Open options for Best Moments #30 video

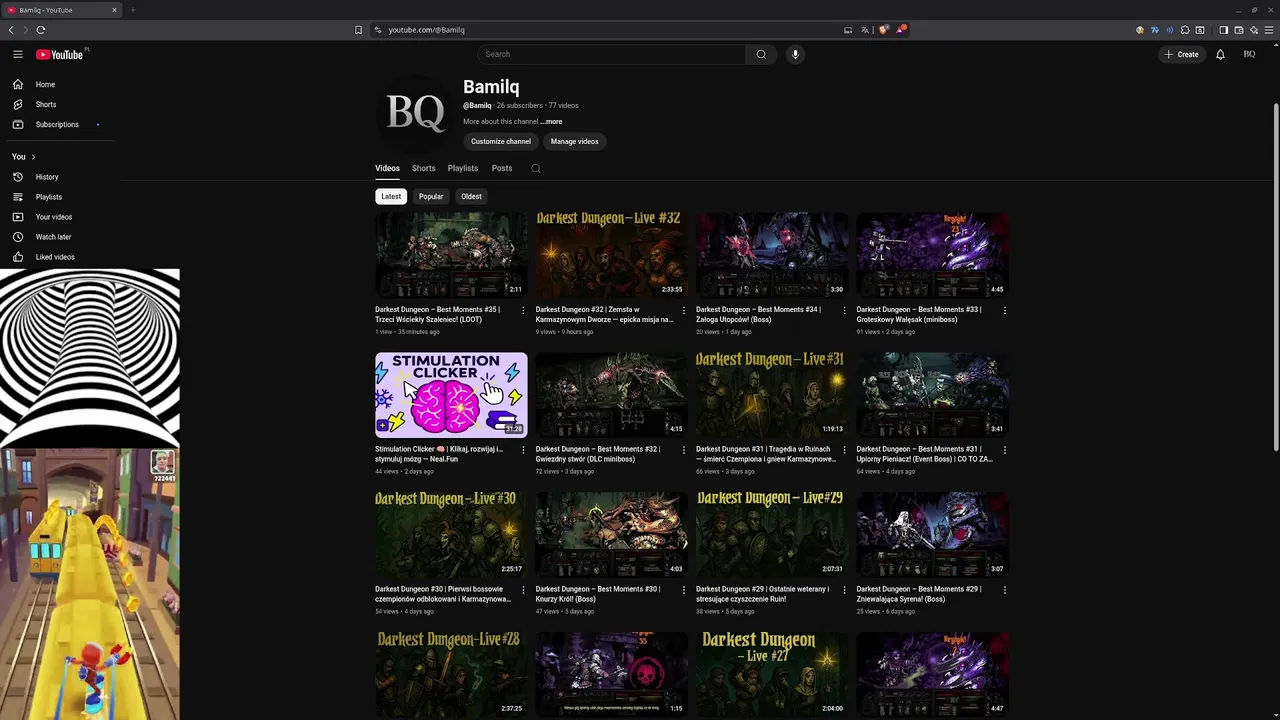684,590
